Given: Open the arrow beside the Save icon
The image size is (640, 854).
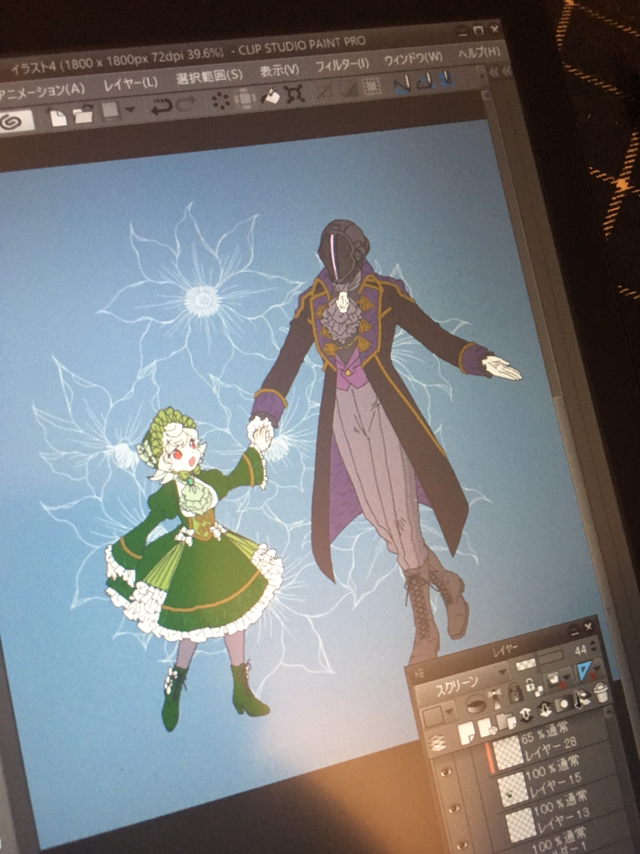Looking at the screenshot, I should pyautogui.click(x=130, y=108).
